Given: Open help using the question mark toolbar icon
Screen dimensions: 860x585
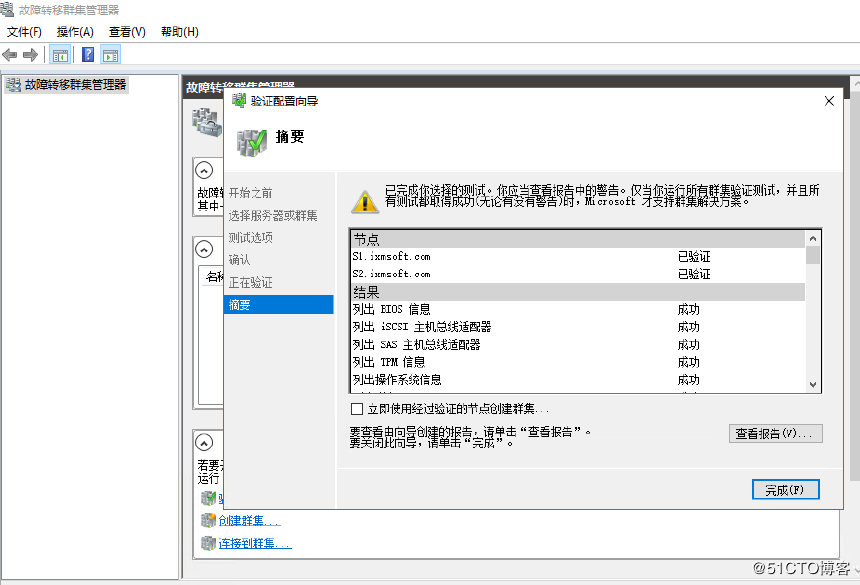Looking at the screenshot, I should [x=87, y=54].
